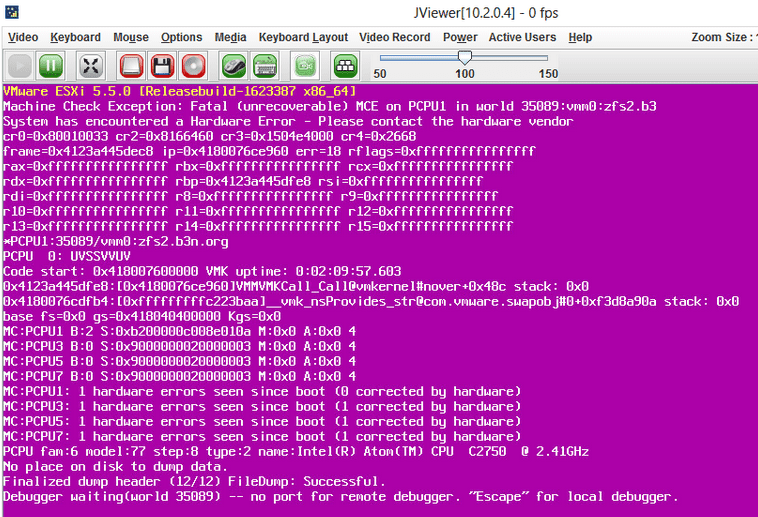This screenshot has height=517, width=758.
Task: Open the Keyboard Layout menu
Action: [x=303, y=37]
